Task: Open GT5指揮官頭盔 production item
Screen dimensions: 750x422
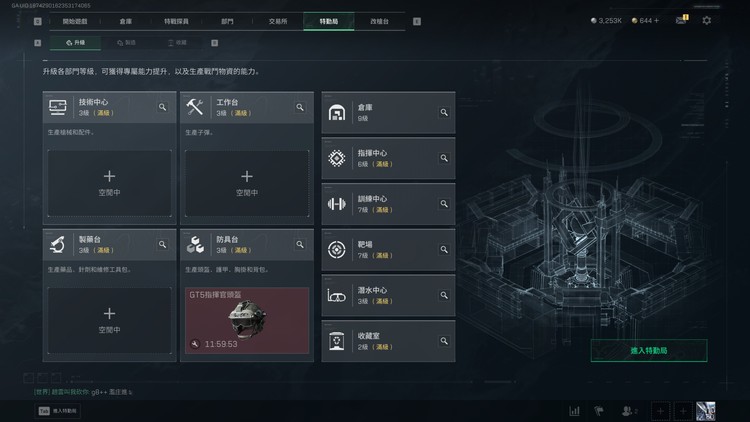Action: (247, 321)
